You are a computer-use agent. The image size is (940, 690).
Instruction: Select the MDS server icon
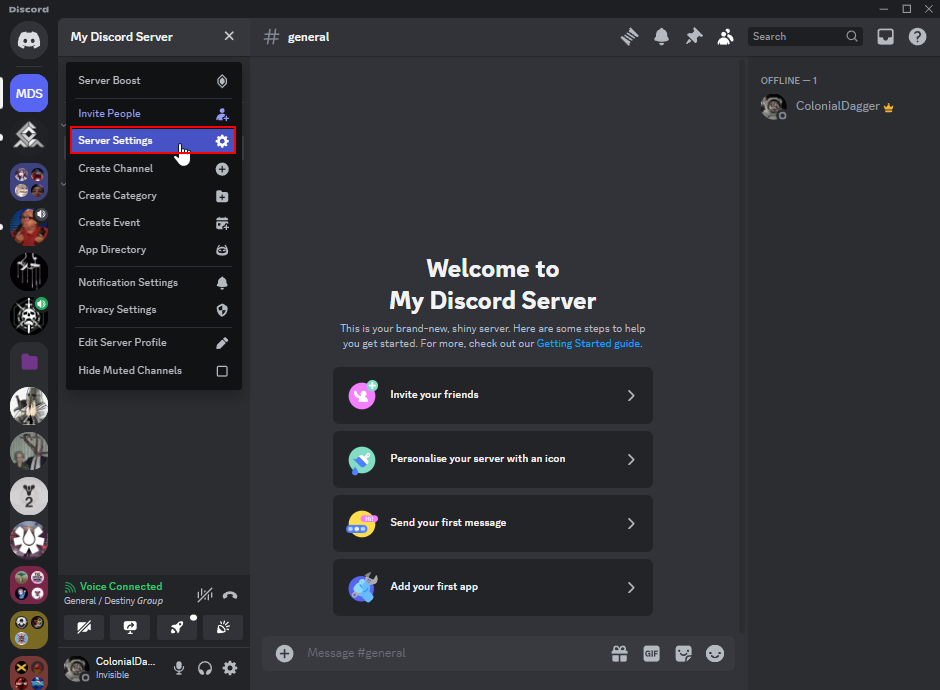point(29,94)
